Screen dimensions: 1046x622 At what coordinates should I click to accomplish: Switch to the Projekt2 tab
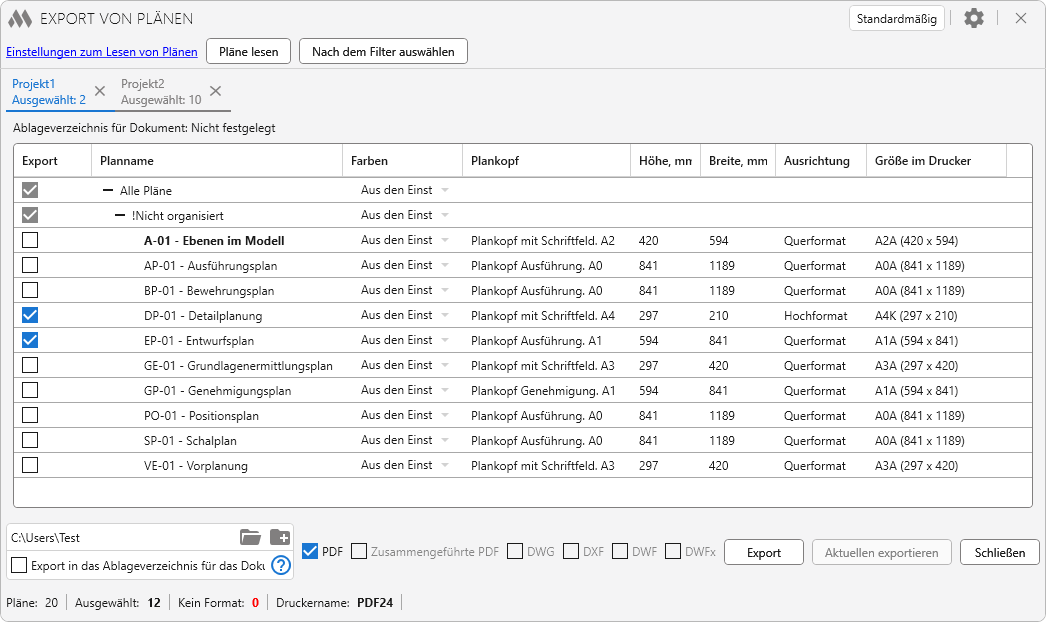(160, 91)
